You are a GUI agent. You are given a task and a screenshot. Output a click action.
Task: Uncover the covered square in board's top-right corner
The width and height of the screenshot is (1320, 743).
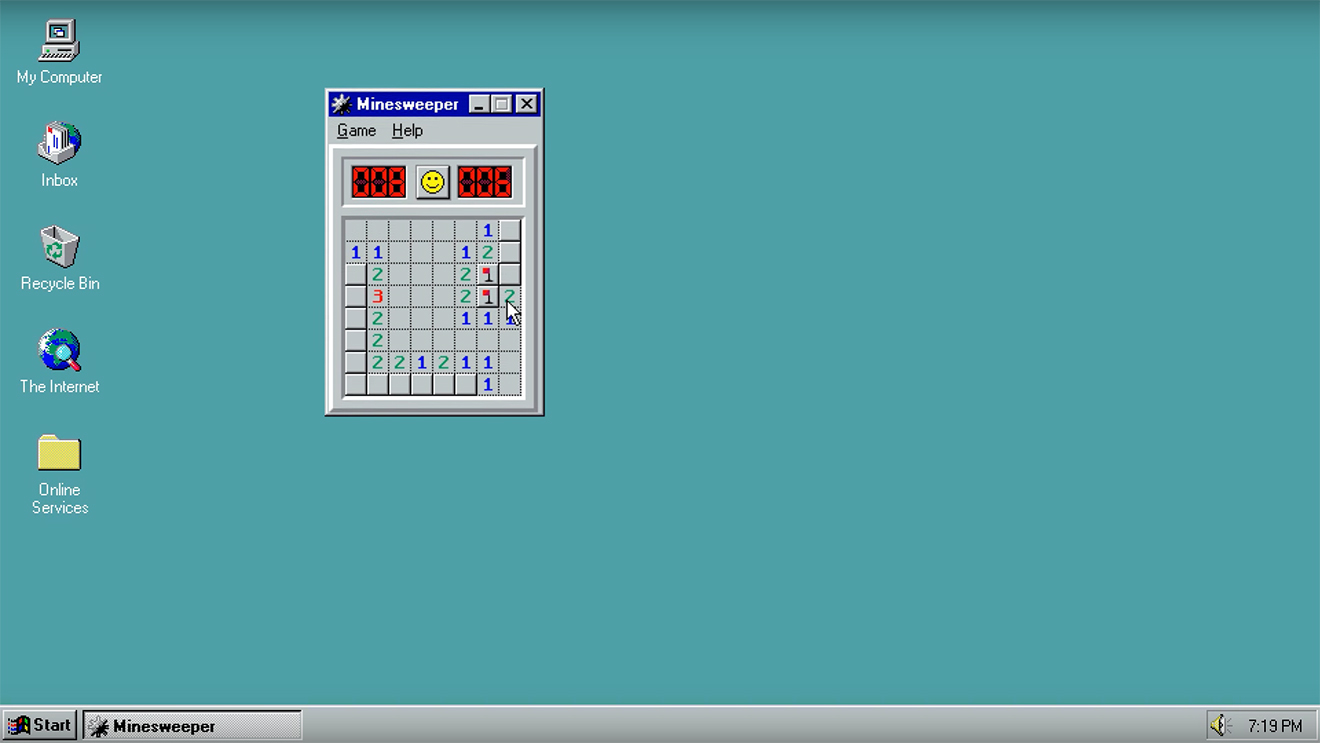[x=510, y=230]
